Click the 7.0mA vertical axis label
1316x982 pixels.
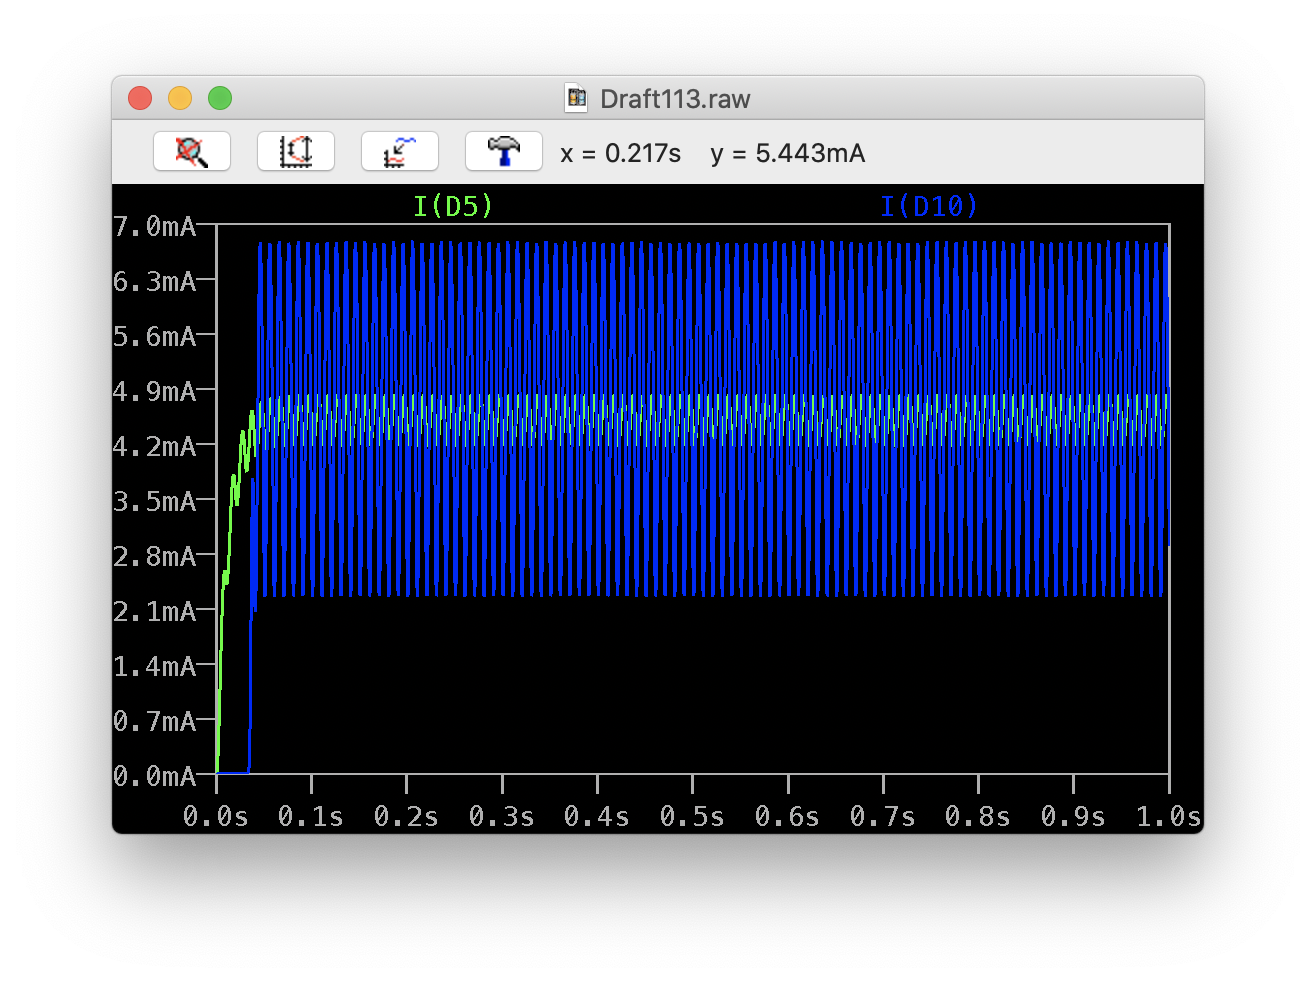tap(155, 227)
